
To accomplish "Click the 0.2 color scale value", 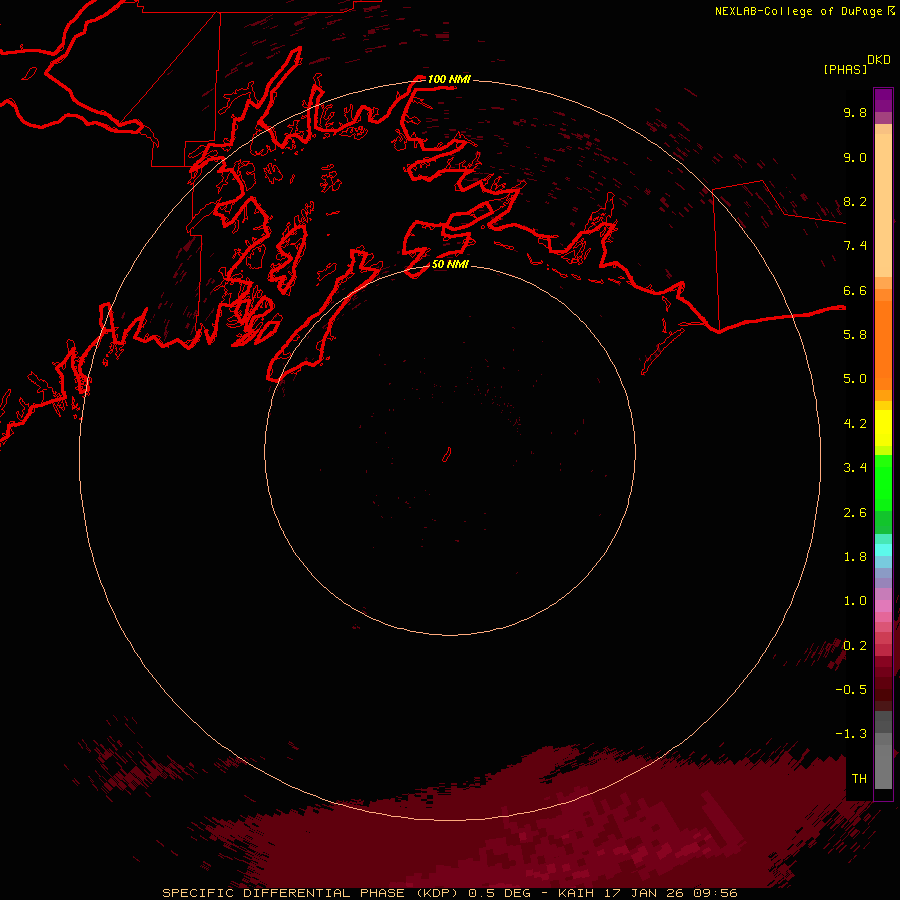I will (855, 645).
